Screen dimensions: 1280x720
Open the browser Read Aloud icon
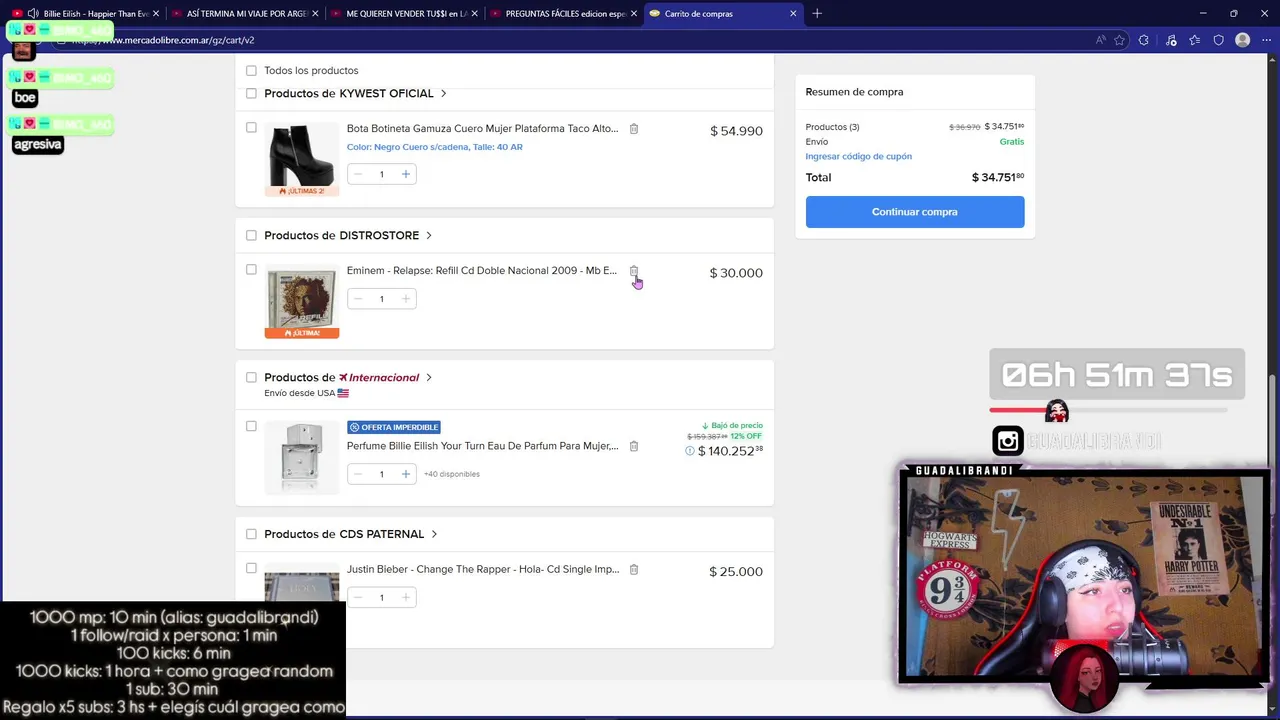tap(1100, 40)
